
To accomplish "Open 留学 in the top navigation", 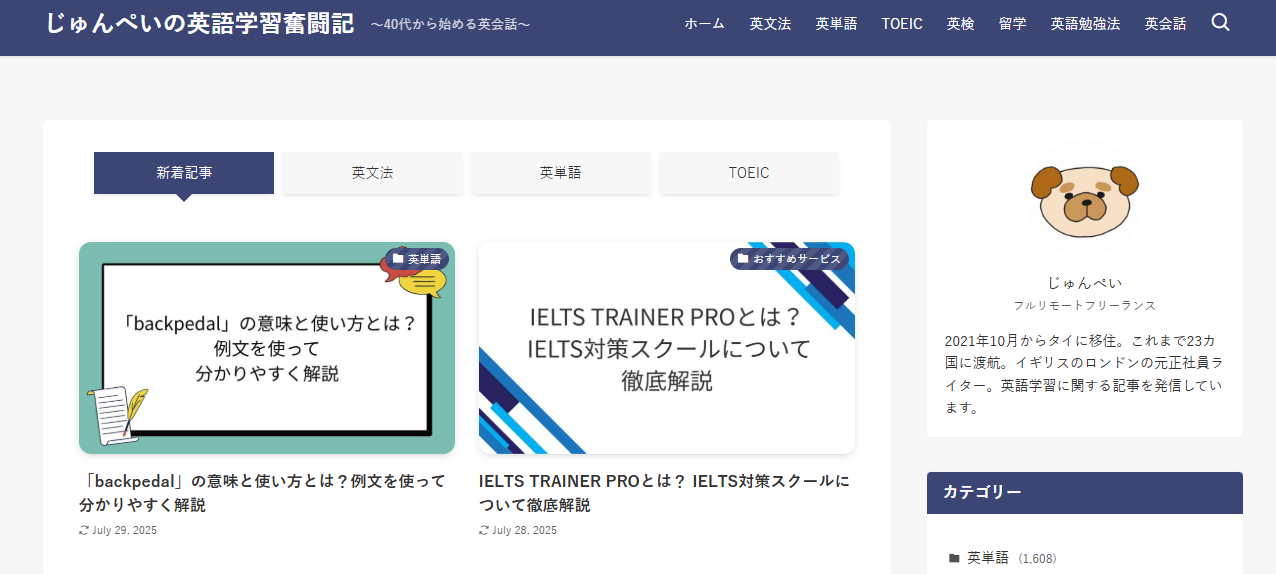I will tap(1012, 24).
